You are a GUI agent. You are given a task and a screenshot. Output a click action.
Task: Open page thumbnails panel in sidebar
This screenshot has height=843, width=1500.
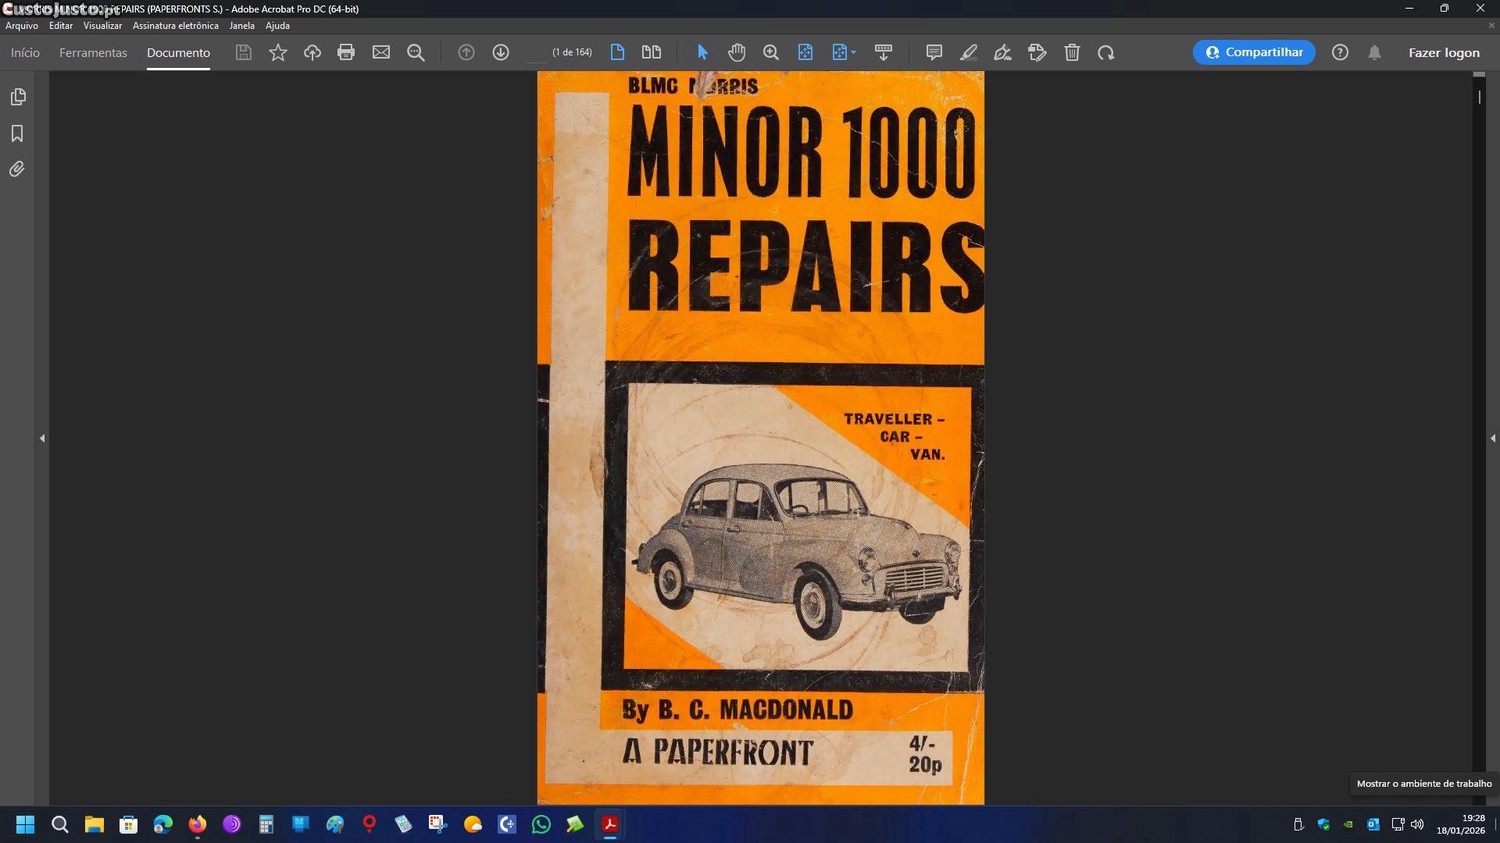coord(17,97)
